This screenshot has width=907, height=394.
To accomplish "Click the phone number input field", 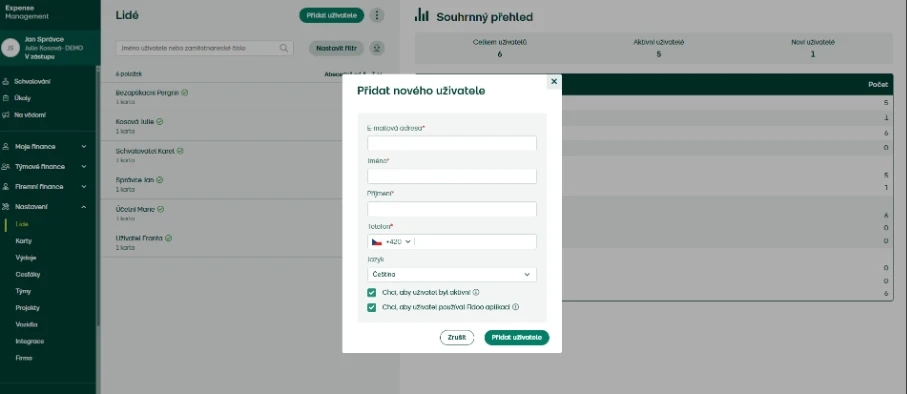I will coord(475,242).
